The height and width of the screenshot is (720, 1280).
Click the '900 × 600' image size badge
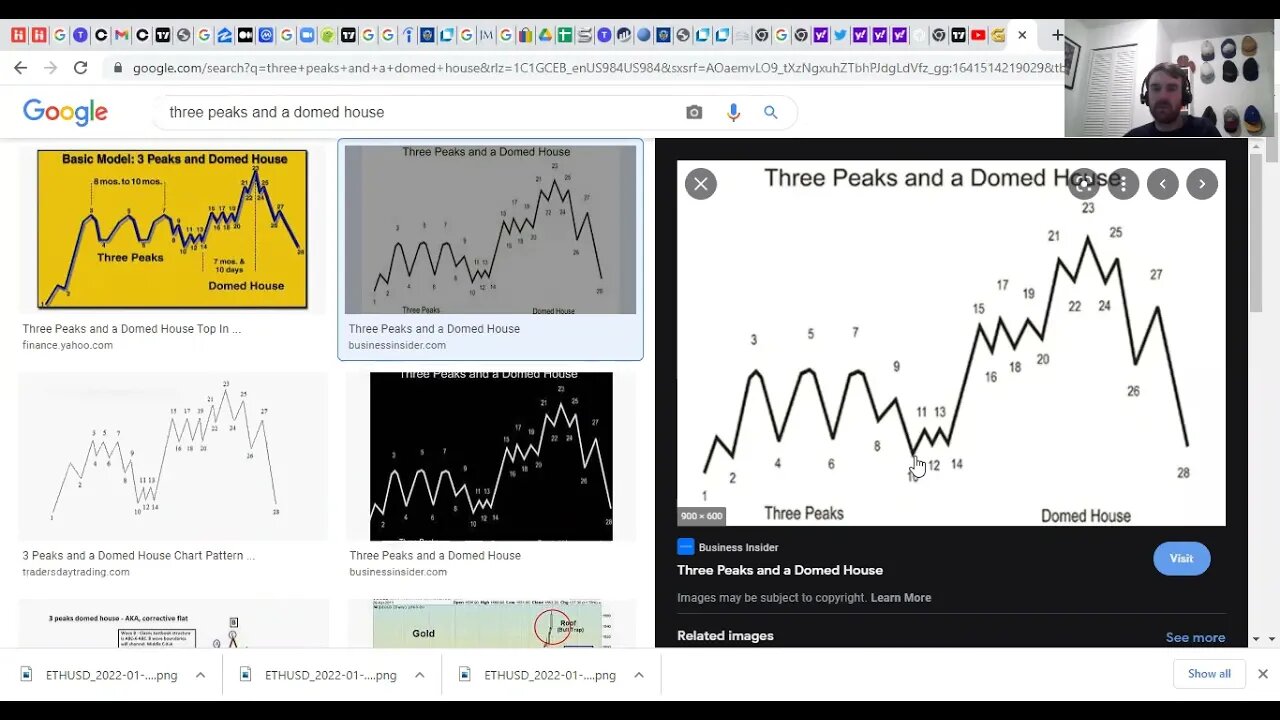click(x=701, y=516)
